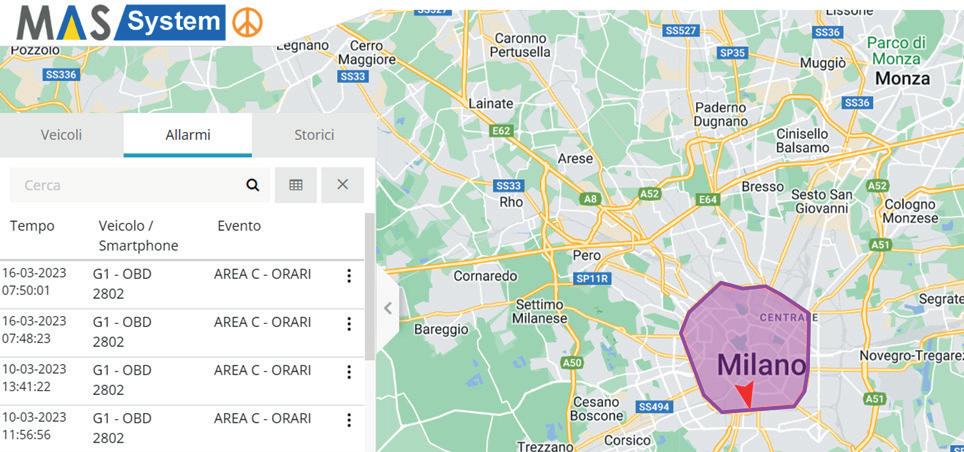Click AREA C - ORARI in 13:41:22 row
Screen dimensions: 964x452
[263, 370]
